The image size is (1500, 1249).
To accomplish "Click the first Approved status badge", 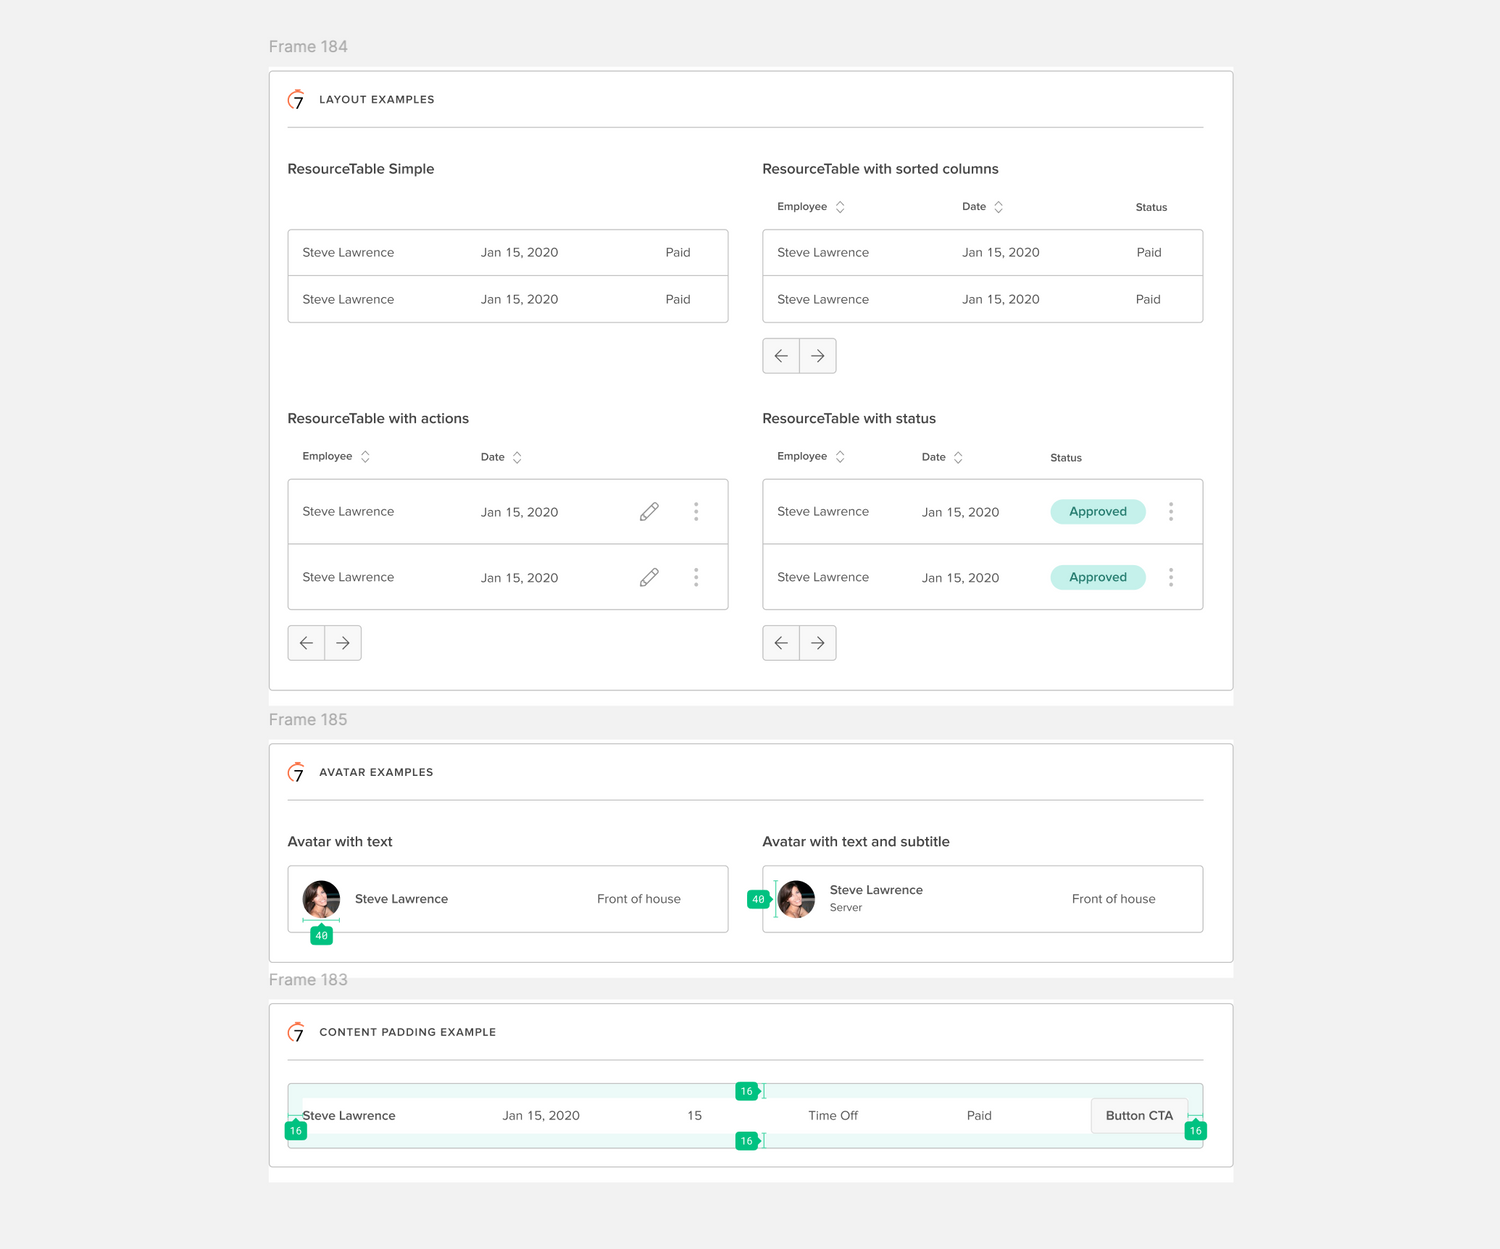I will coord(1097,512).
